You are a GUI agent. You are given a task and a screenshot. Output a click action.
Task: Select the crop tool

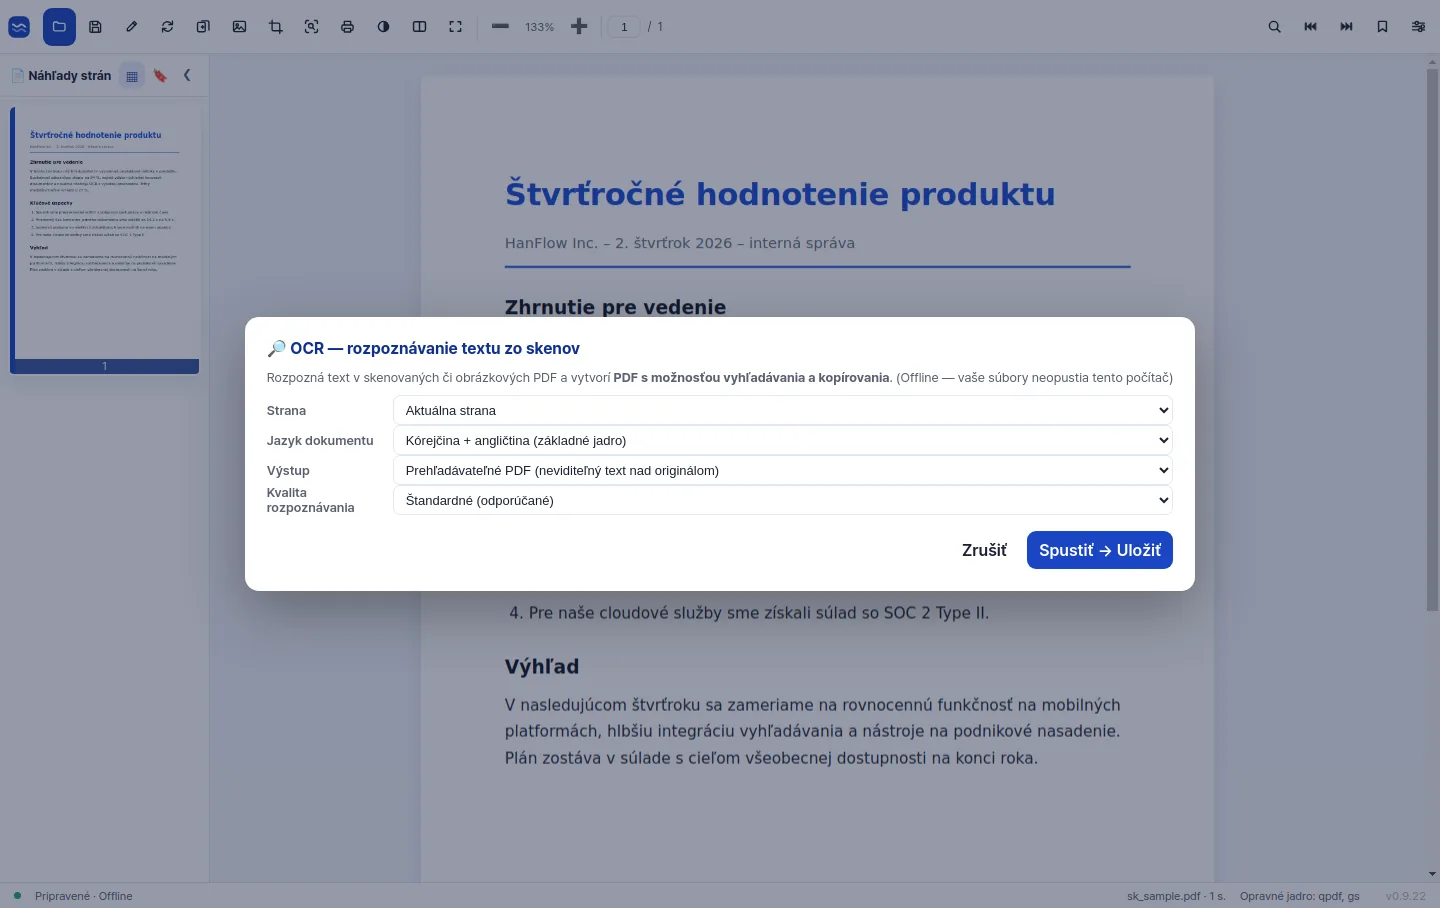pyautogui.click(x=275, y=27)
